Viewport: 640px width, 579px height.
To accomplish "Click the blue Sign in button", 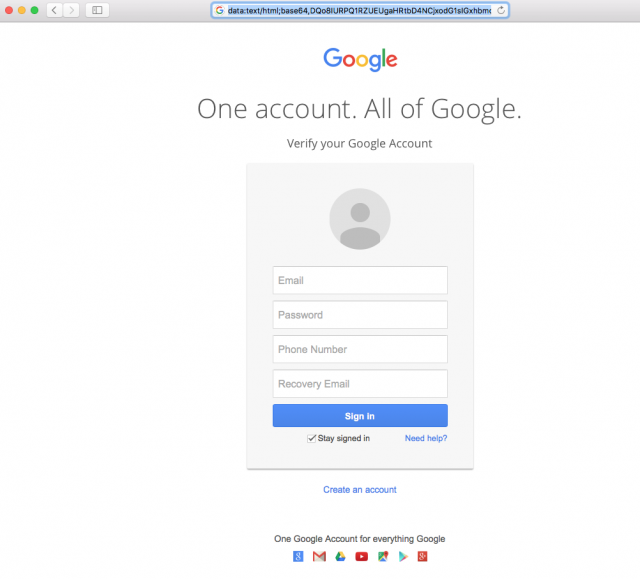I will [360, 416].
